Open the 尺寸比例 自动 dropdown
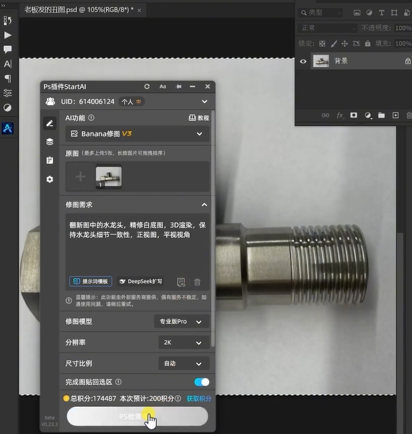 click(184, 363)
